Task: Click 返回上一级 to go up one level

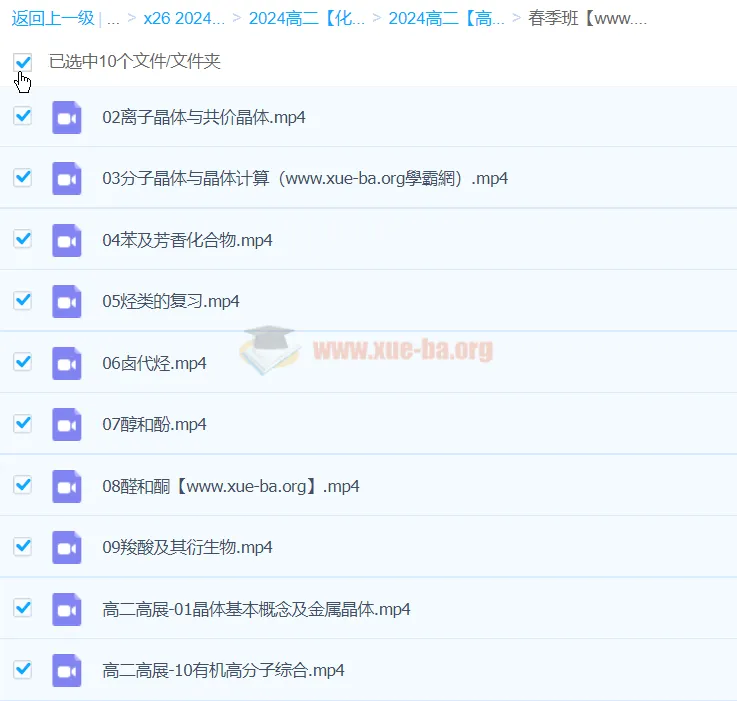Action: tap(52, 18)
